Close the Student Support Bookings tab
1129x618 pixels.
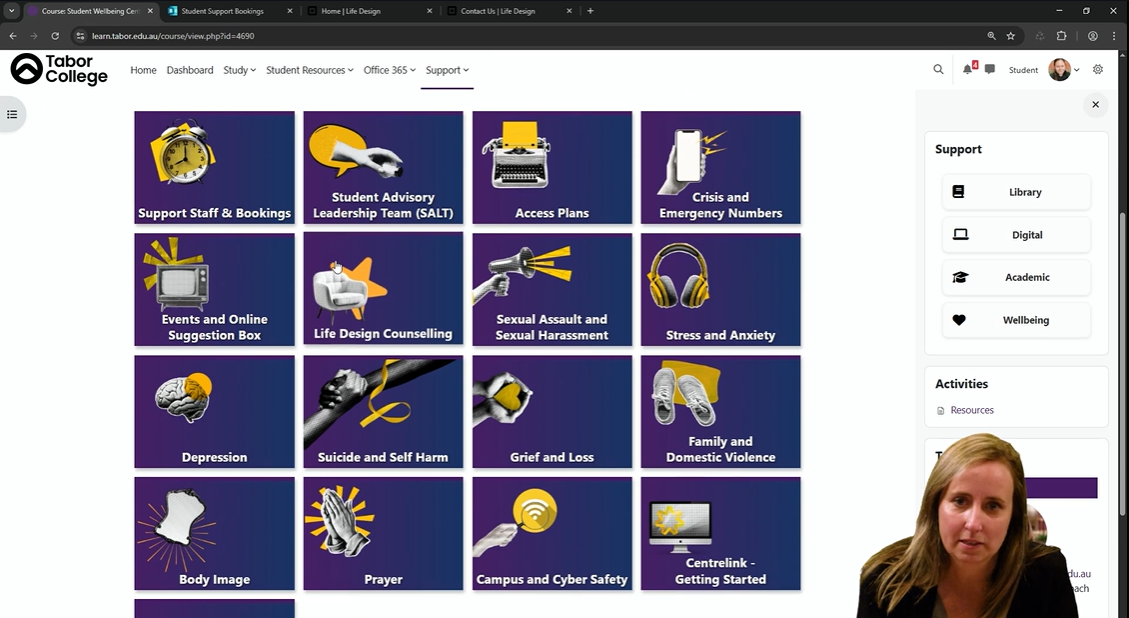[x=289, y=11]
